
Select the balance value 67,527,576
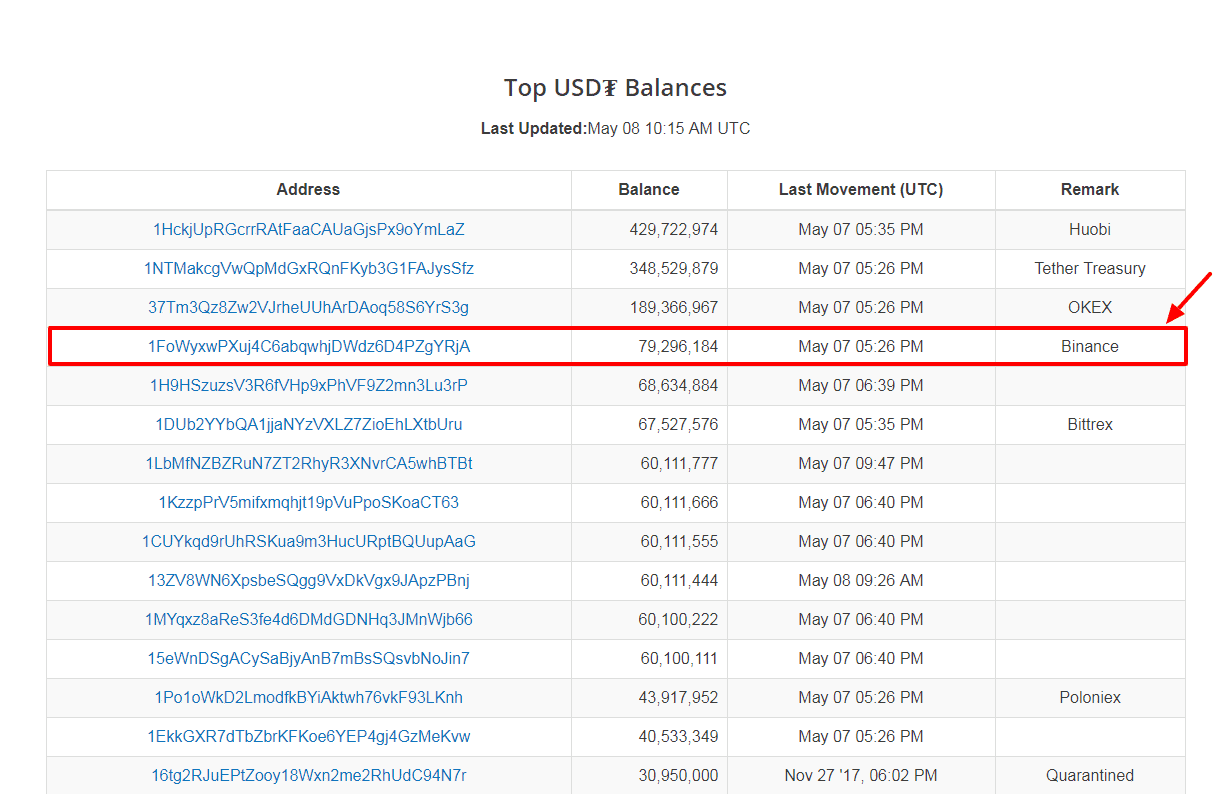click(678, 425)
